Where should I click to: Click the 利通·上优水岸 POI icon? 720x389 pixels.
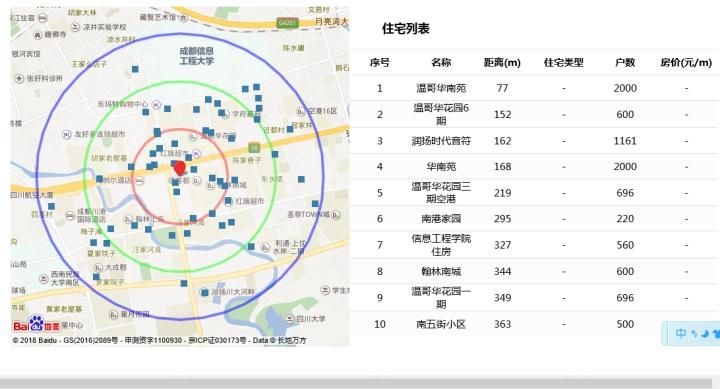pyautogui.click(x=265, y=248)
